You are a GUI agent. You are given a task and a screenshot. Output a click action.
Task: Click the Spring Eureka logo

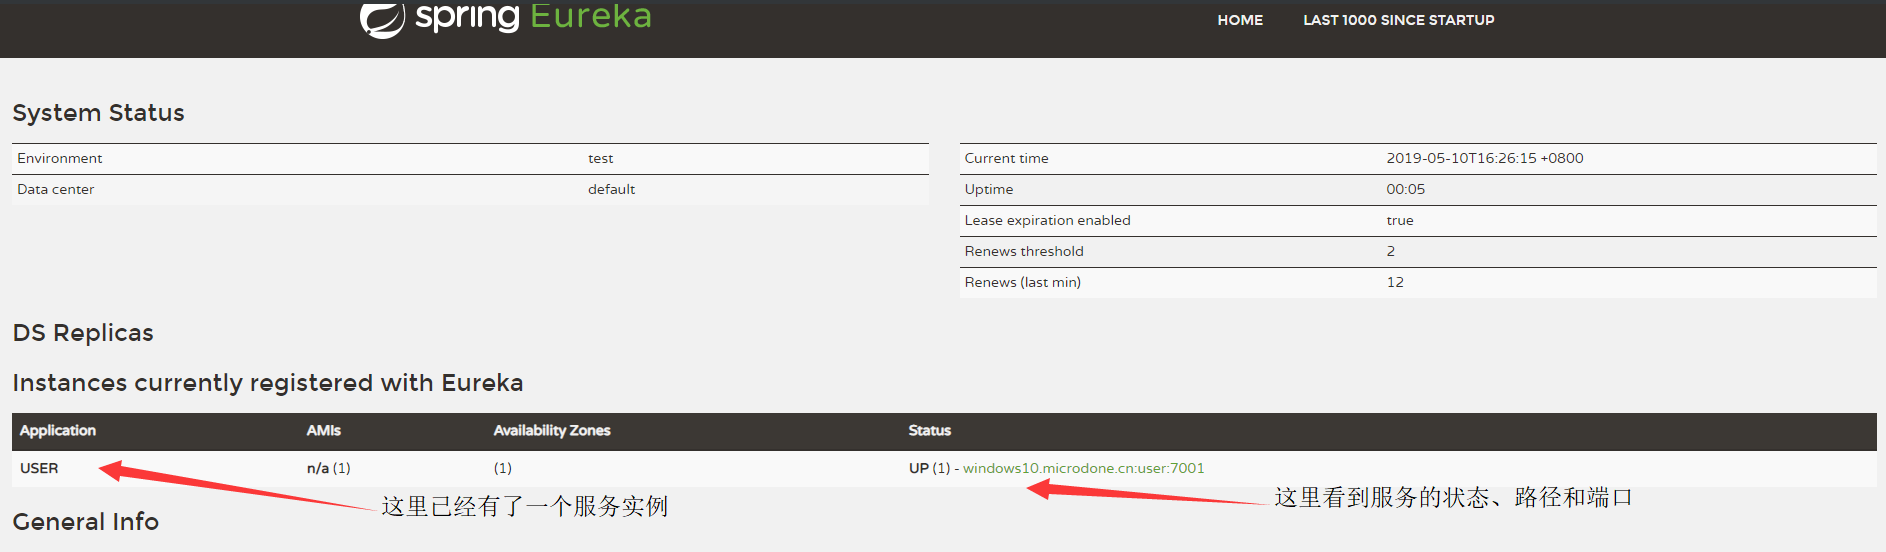506,18
